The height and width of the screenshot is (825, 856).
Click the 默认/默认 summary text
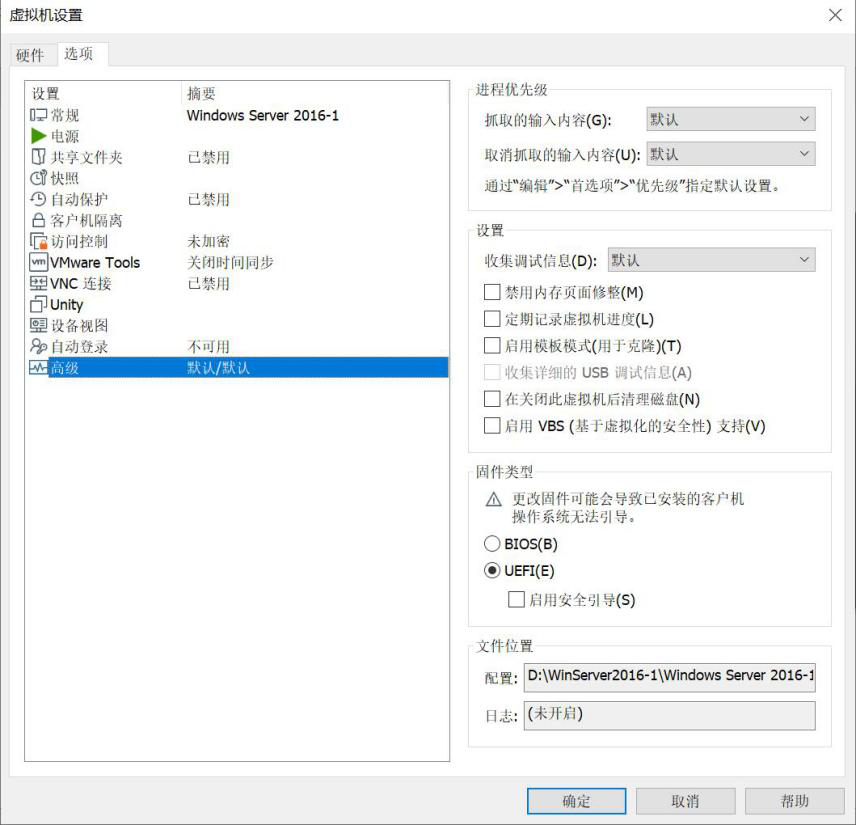pyautogui.click(x=218, y=367)
